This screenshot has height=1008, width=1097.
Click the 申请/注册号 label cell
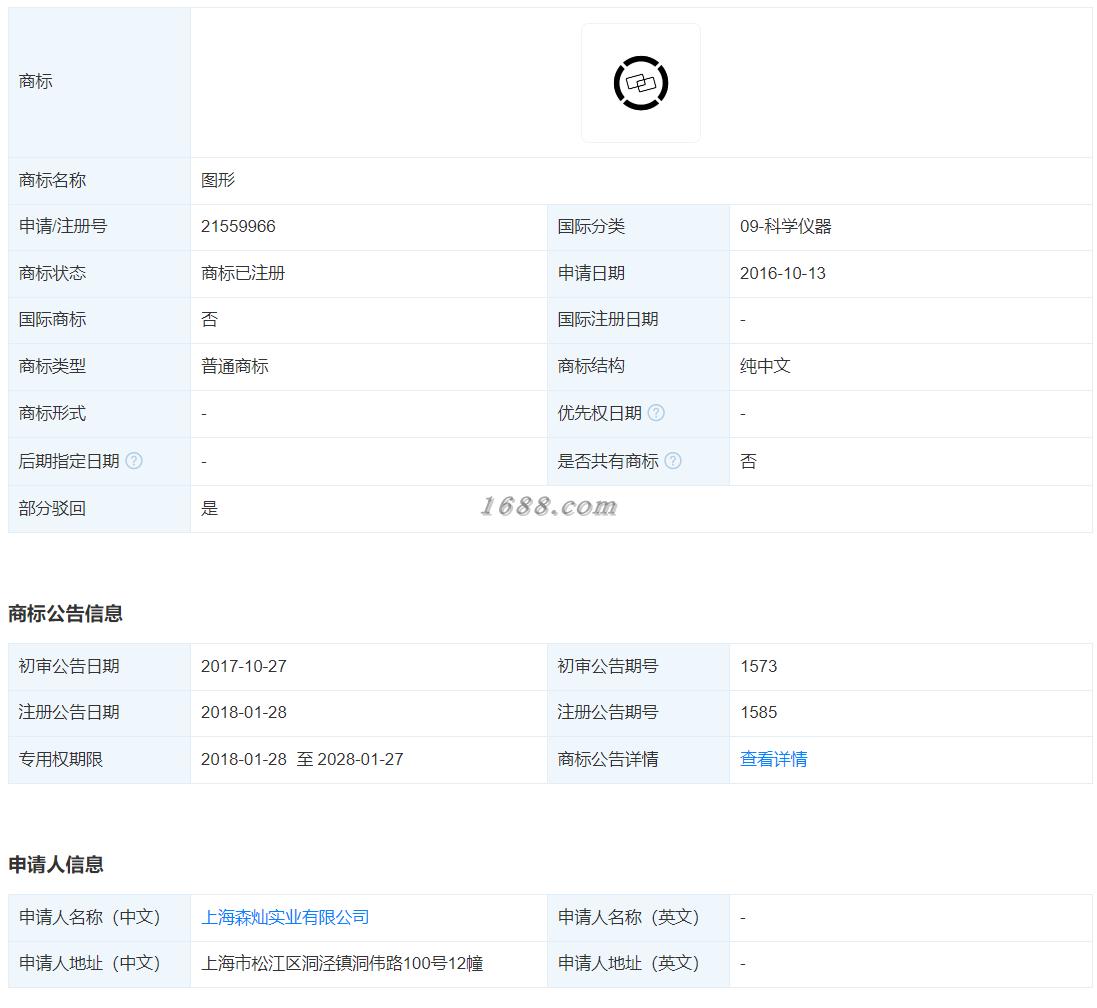pos(99,227)
